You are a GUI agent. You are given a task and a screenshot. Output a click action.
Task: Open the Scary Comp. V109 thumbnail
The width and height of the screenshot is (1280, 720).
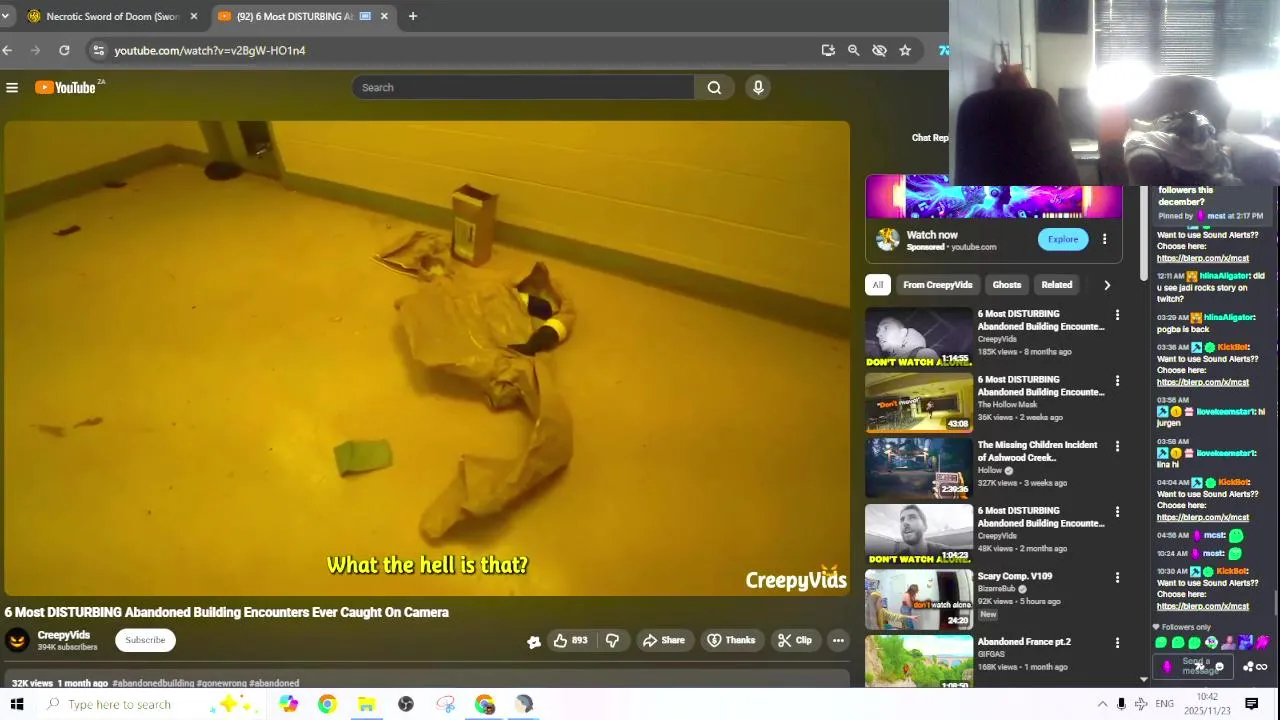pyautogui.click(x=919, y=599)
